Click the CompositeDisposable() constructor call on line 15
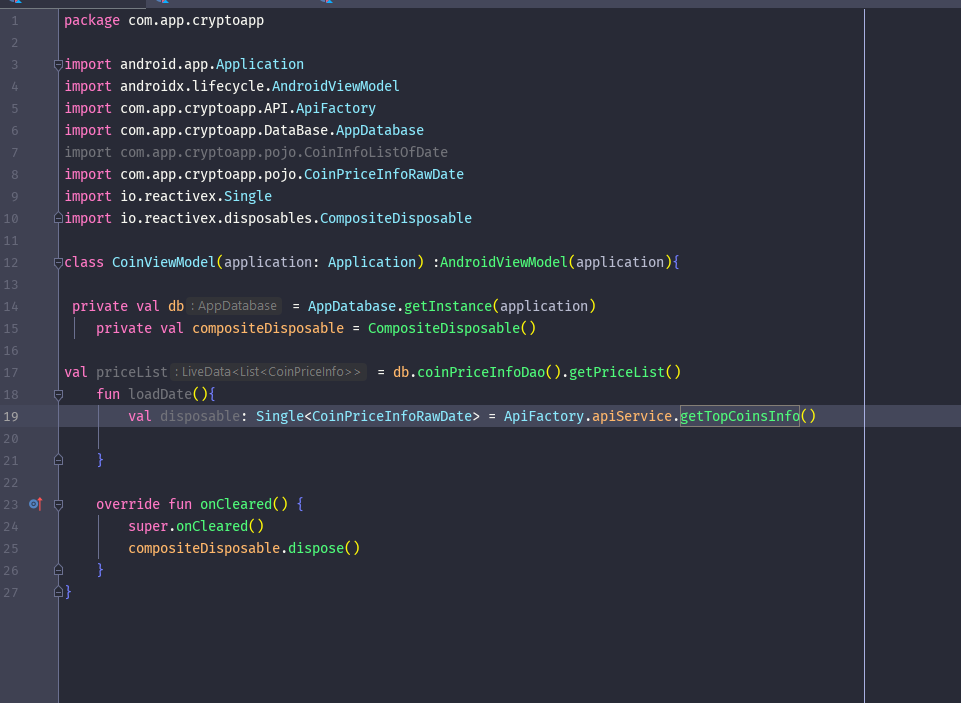This screenshot has height=703, width=961. 452,328
